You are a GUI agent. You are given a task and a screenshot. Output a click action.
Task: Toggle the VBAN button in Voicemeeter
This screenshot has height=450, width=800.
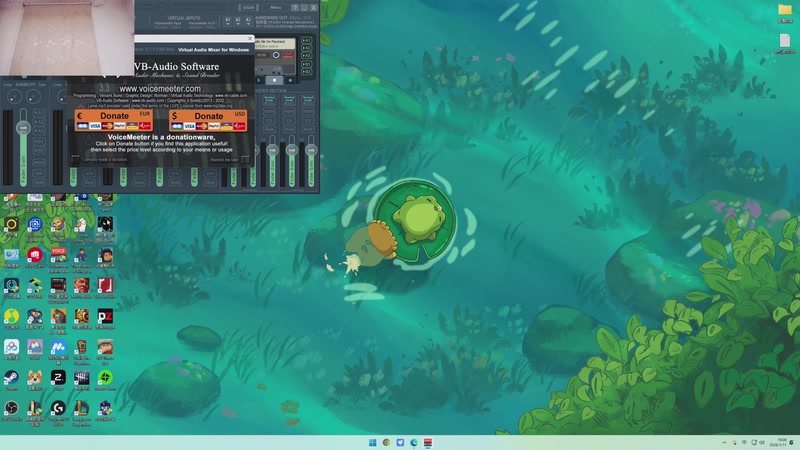[248, 8]
